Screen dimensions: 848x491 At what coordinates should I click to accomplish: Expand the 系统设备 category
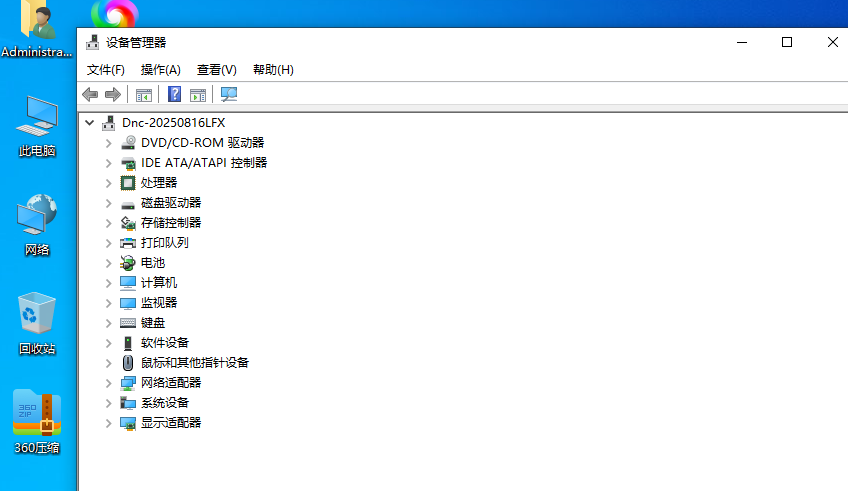tap(108, 403)
